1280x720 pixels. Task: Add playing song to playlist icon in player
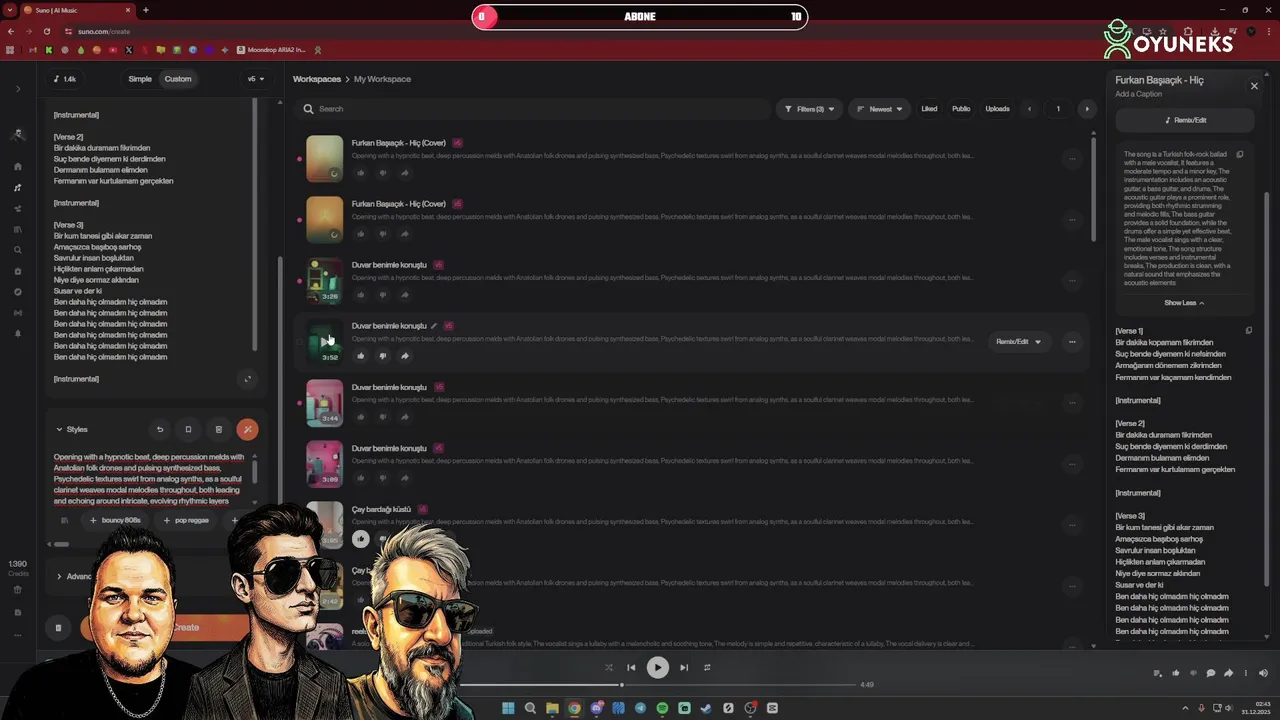1158,673
